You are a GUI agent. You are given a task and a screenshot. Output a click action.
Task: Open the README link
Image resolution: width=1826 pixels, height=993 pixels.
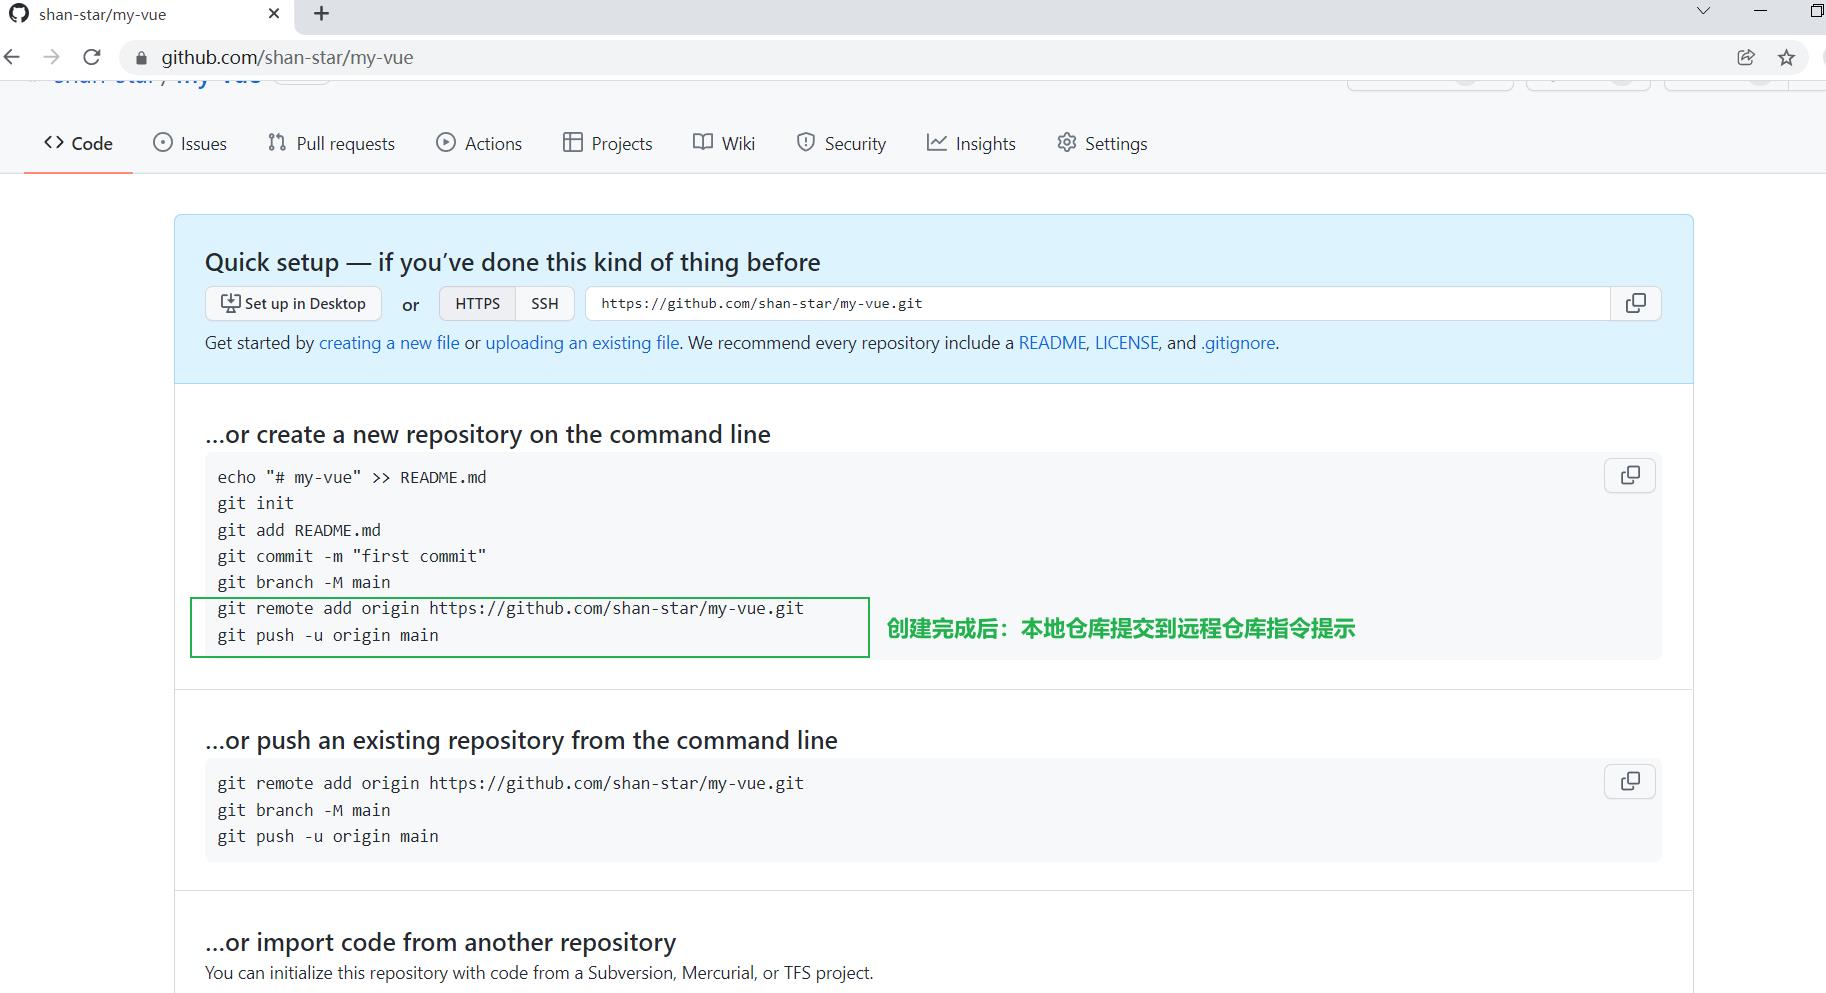[1052, 342]
